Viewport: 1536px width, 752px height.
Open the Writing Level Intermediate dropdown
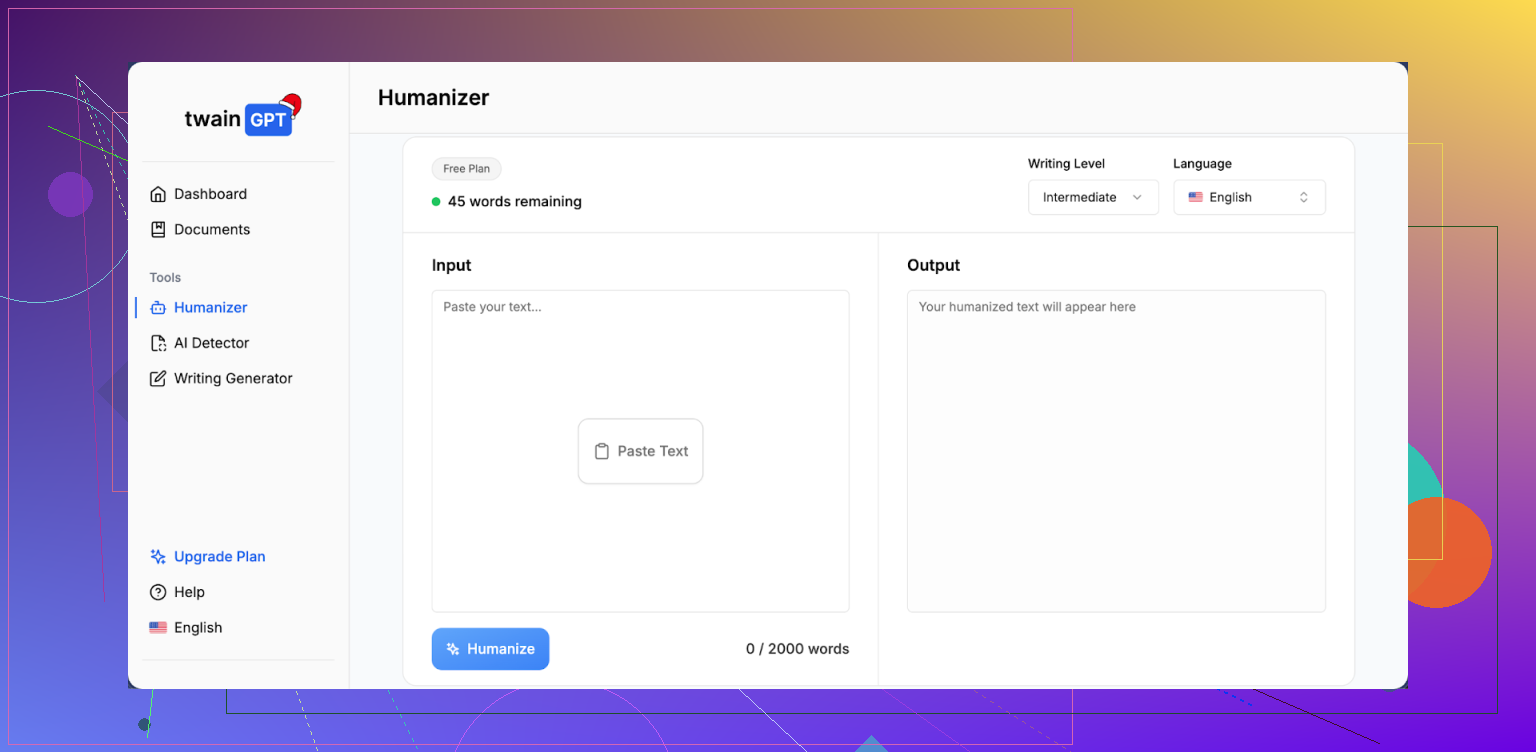(1092, 197)
